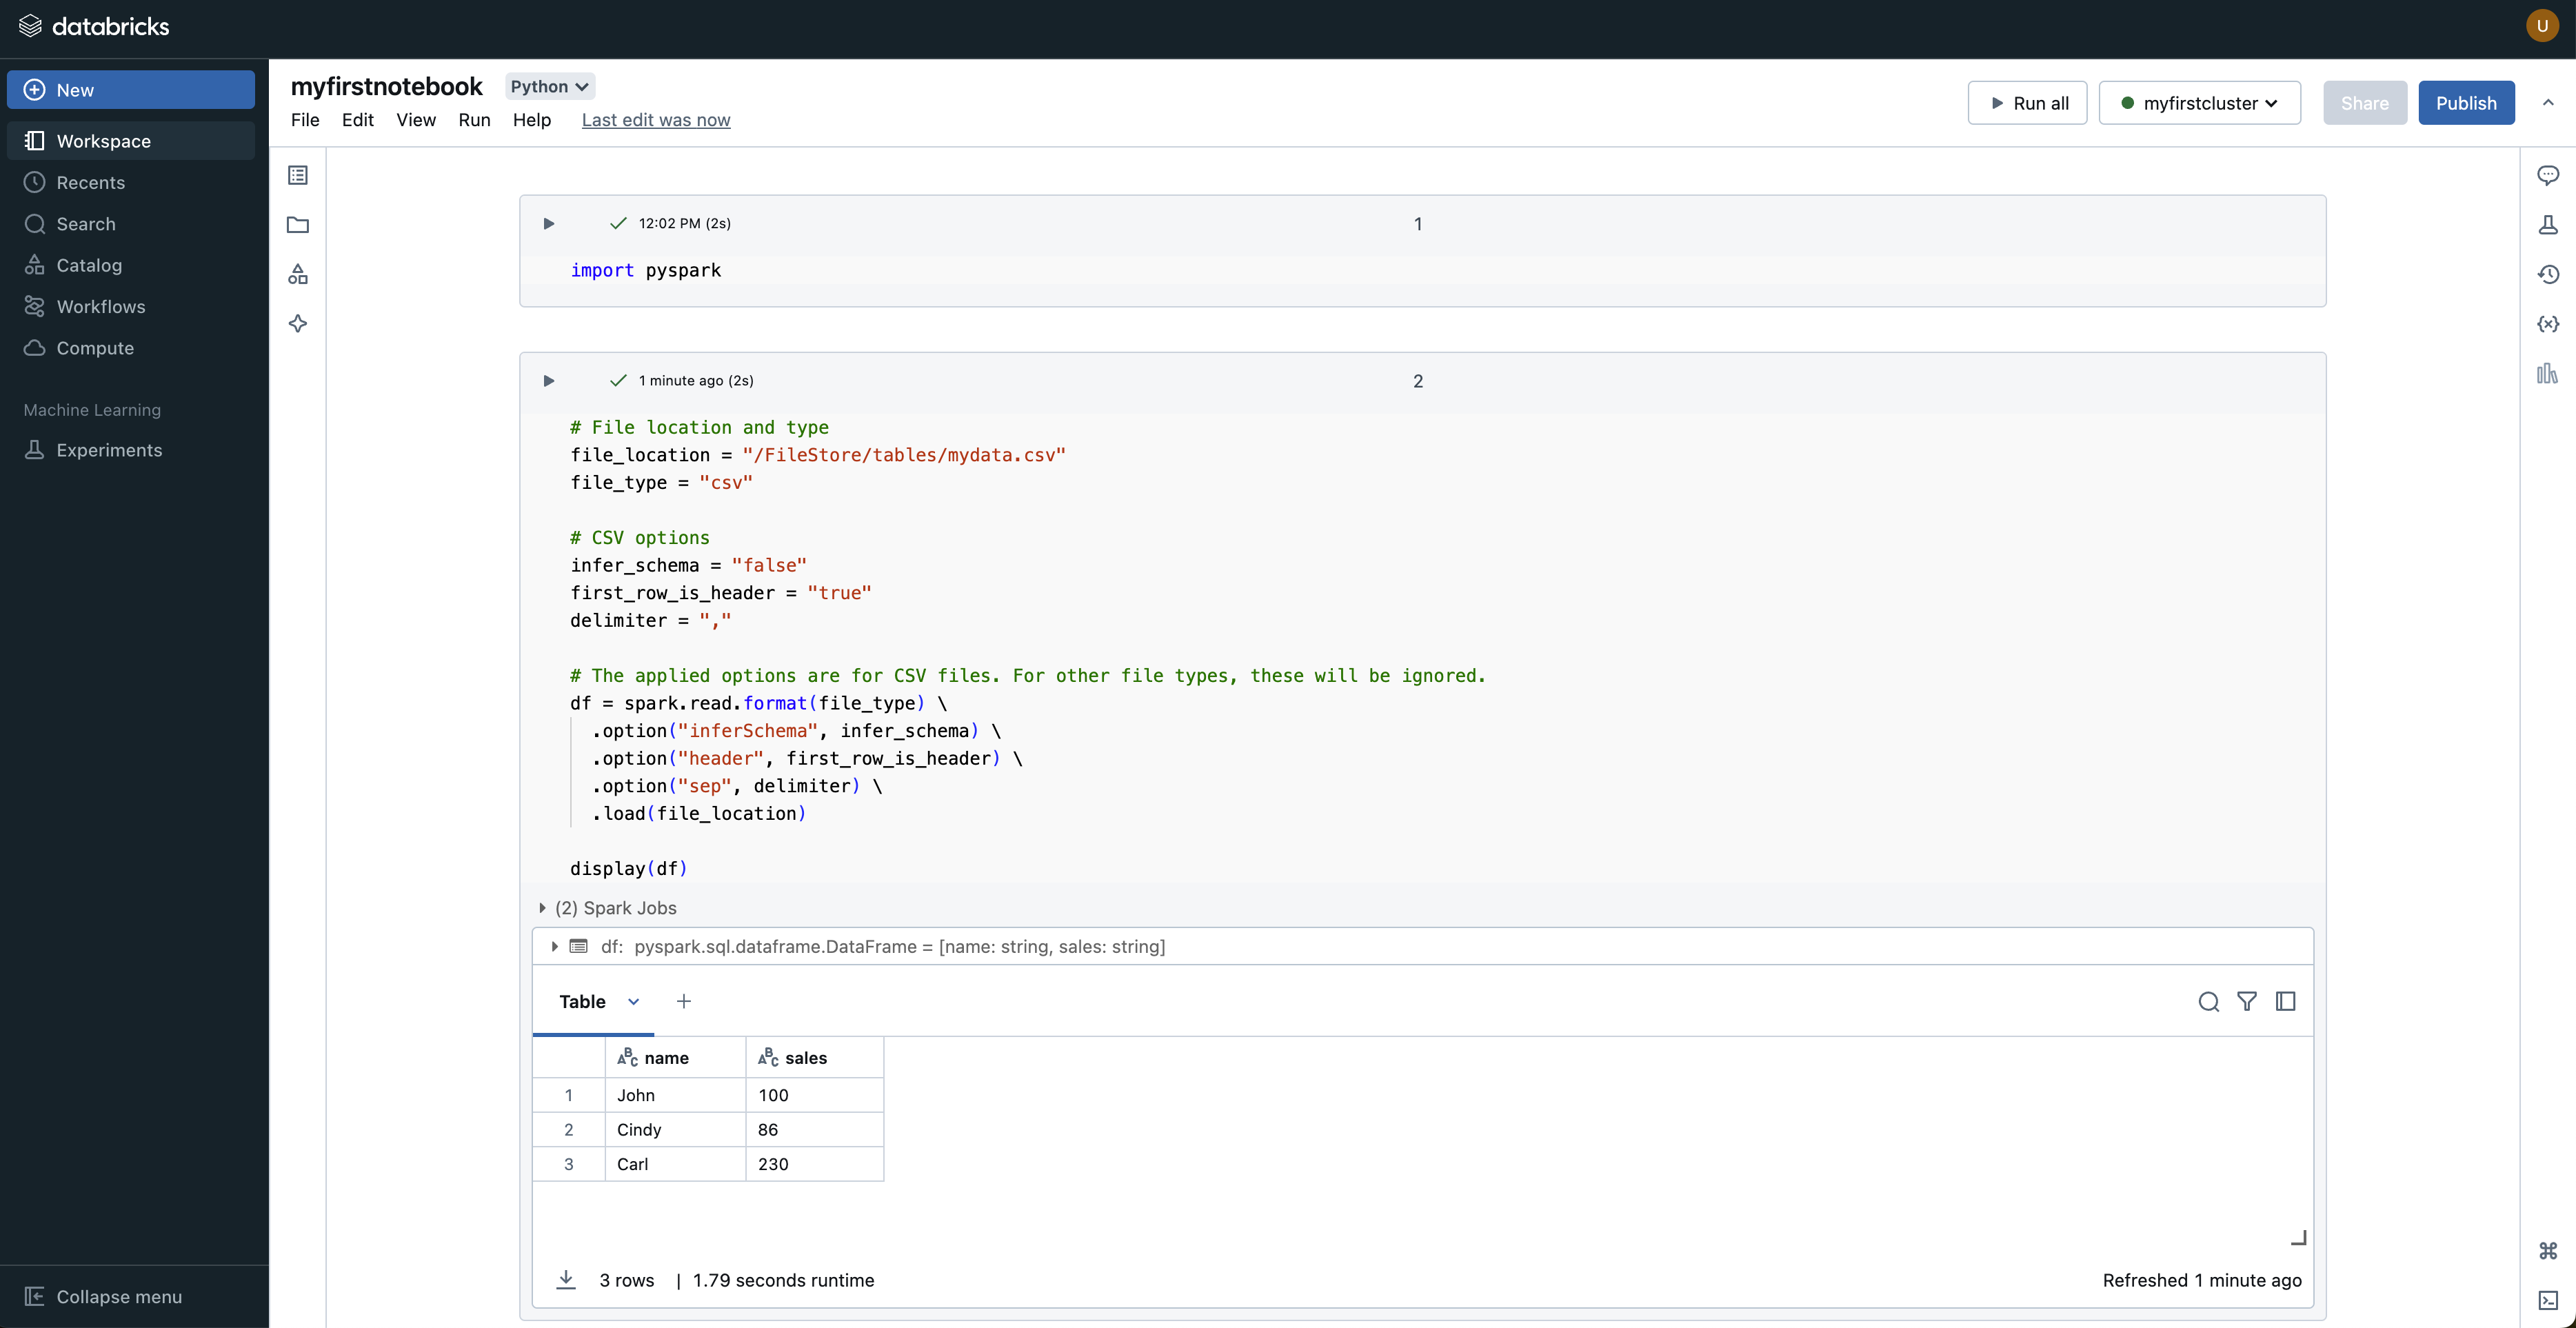Image resolution: width=2576 pixels, height=1328 pixels.
Task: Run the import pyspark cell
Action: pyautogui.click(x=548, y=223)
